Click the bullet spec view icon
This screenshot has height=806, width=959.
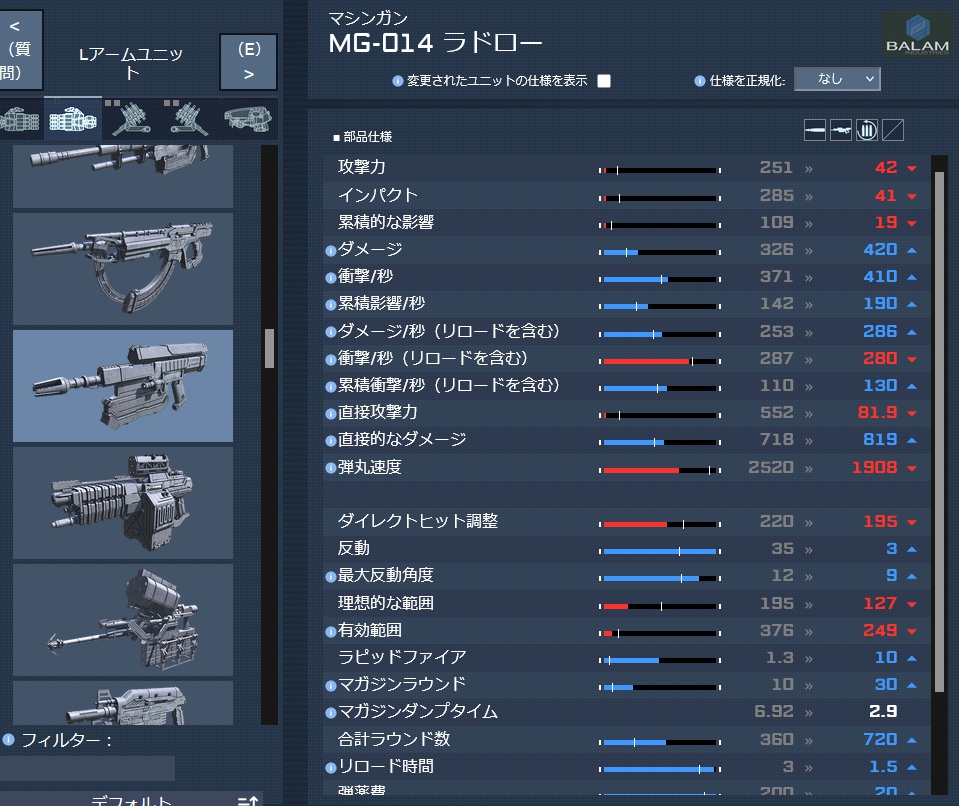815,130
